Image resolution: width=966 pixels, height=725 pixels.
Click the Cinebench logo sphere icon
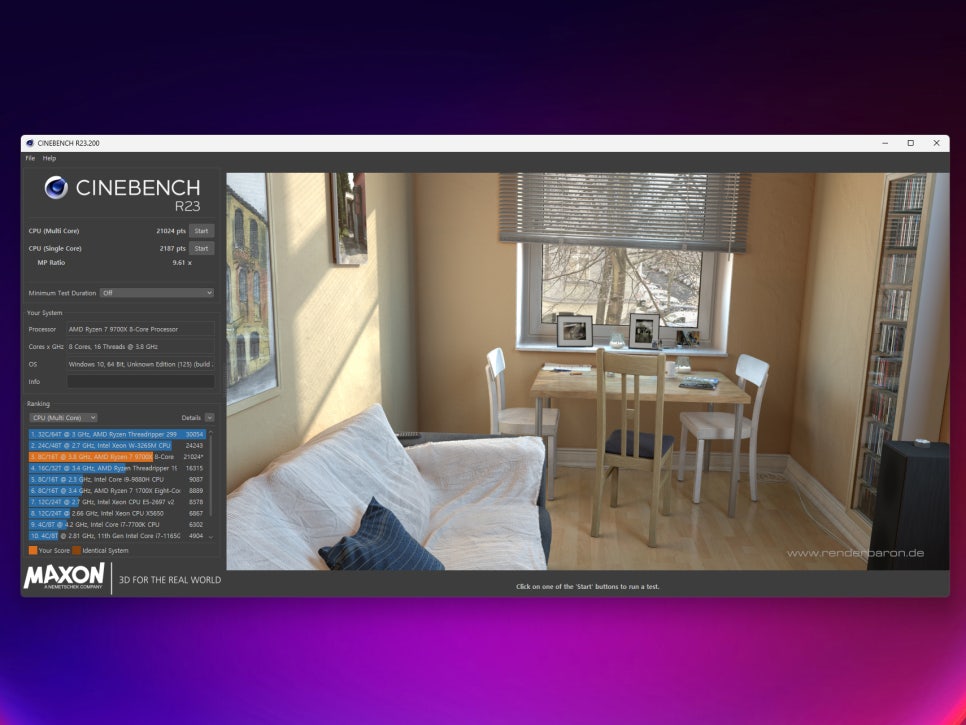pyautogui.click(x=56, y=187)
